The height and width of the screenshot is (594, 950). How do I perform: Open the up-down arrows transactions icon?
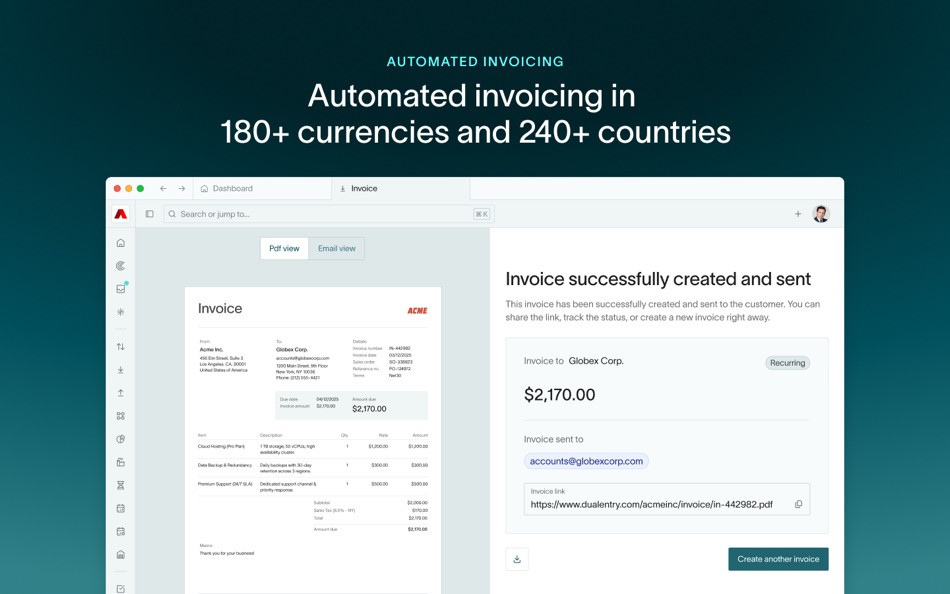pyautogui.click(x=121, y=347)
